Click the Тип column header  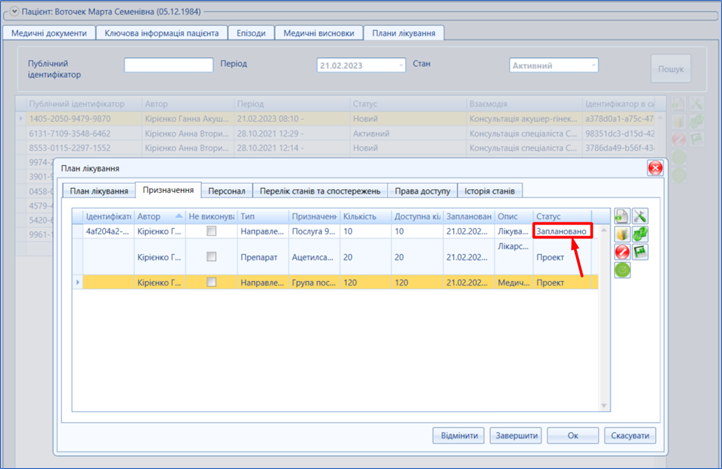pyautogui.click(x=263, y=216)
